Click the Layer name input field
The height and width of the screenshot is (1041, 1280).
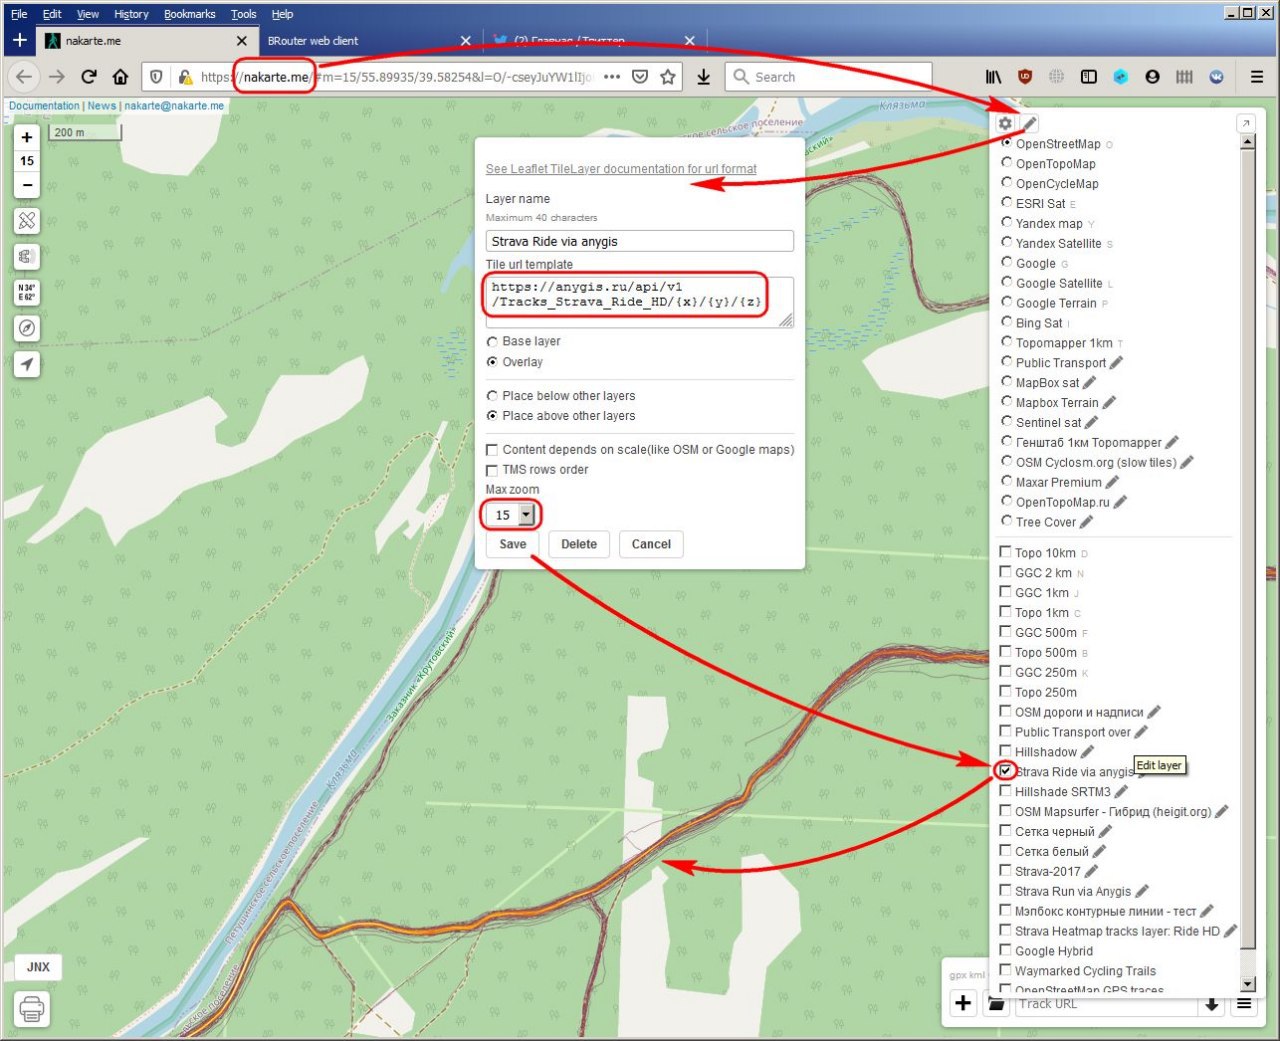point(640,241)
